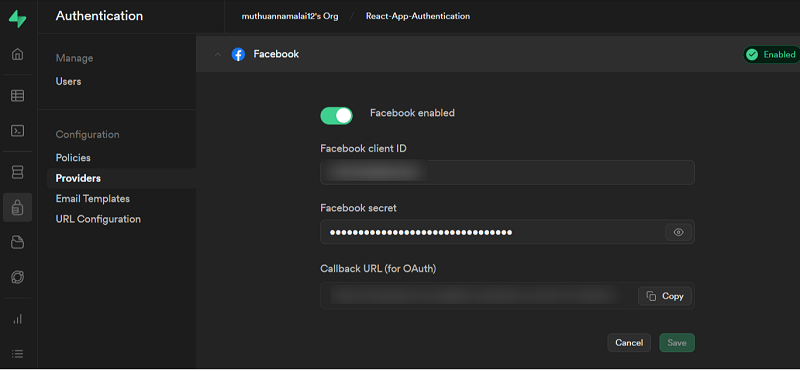Viewport: 800px width, 371px height.
Task: Open the Storage folder icon
Action: click(x=17, y=242)
